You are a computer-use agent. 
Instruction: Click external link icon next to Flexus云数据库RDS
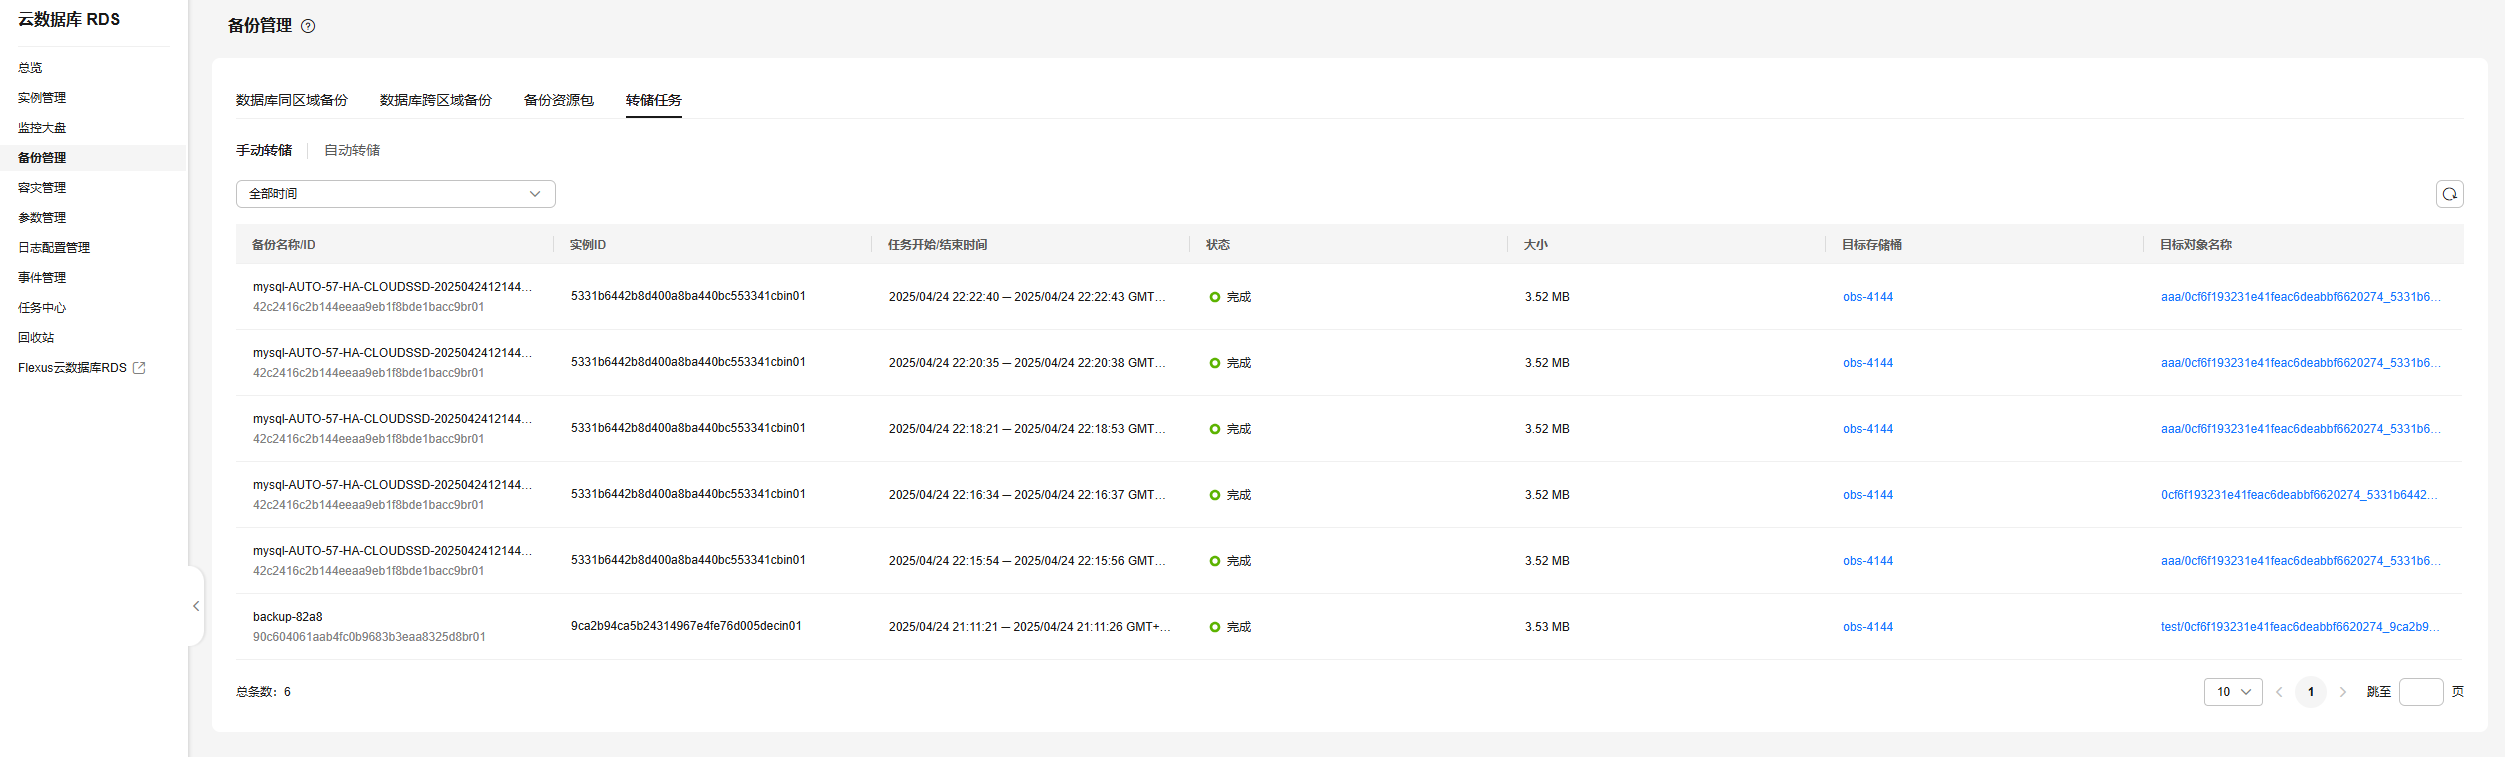click(x=139, y=368)
